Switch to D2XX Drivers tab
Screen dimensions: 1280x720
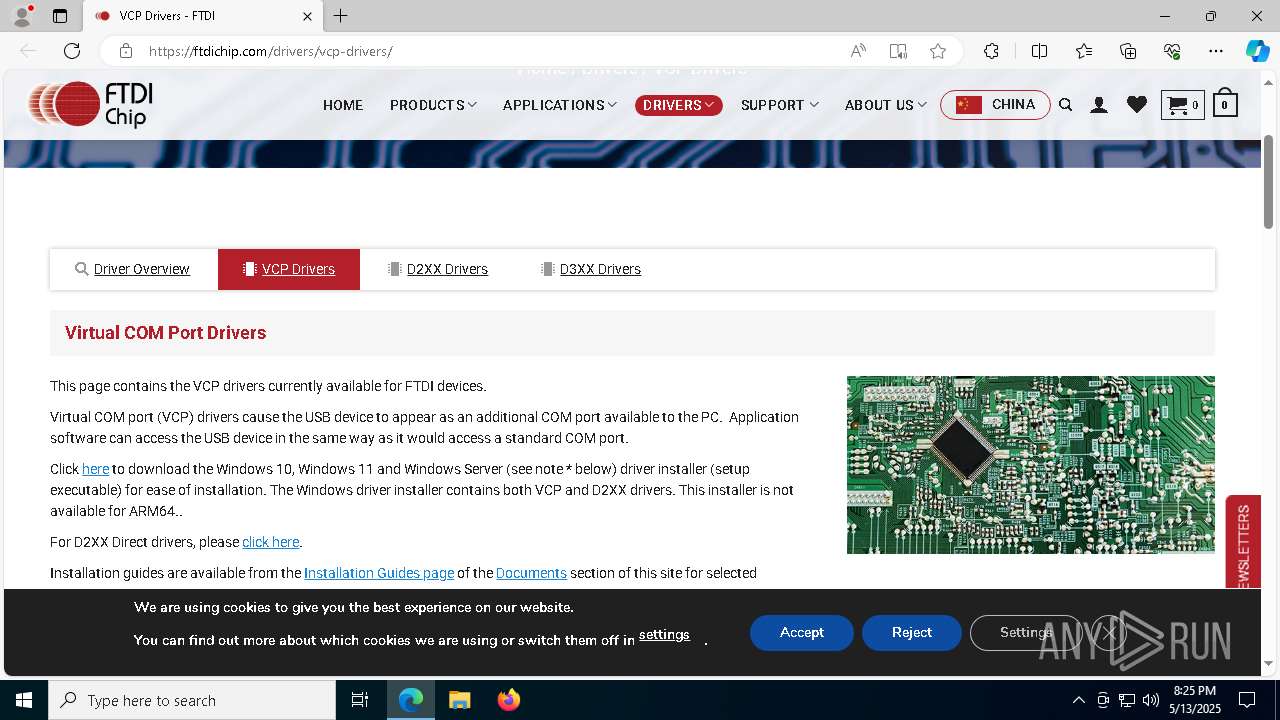tap(438, 269)
